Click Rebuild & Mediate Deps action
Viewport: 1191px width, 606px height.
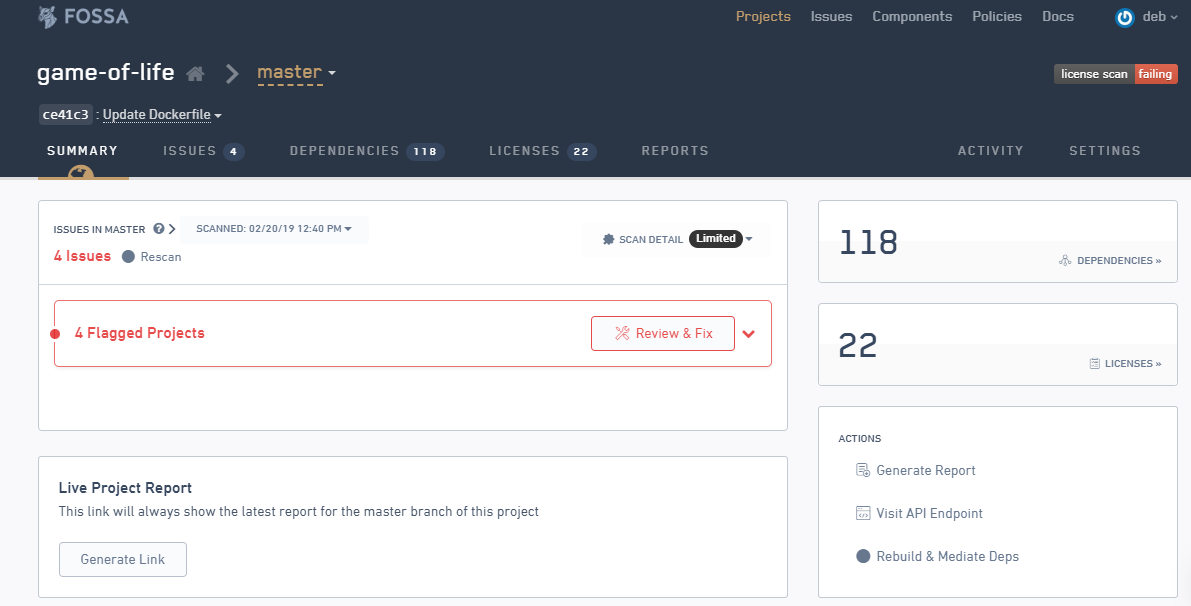coord(937,557)
